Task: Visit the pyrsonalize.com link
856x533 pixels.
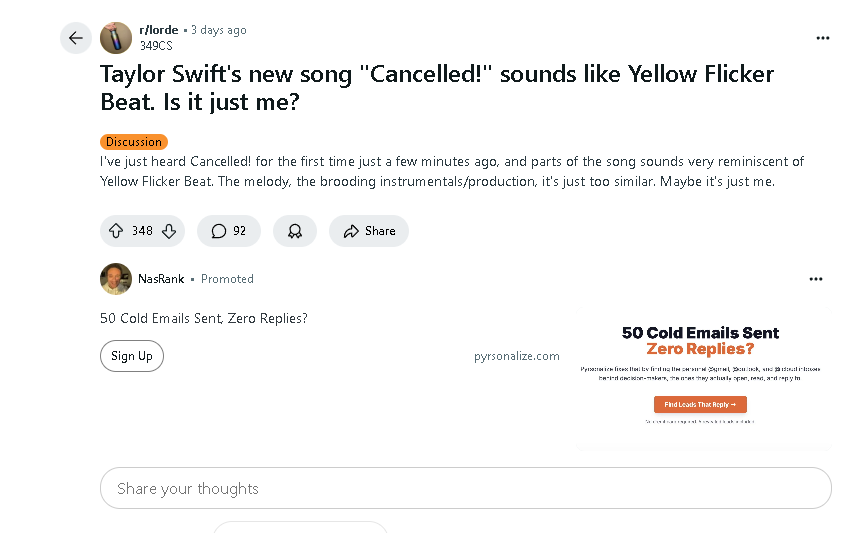Action: tap(517, 356)
